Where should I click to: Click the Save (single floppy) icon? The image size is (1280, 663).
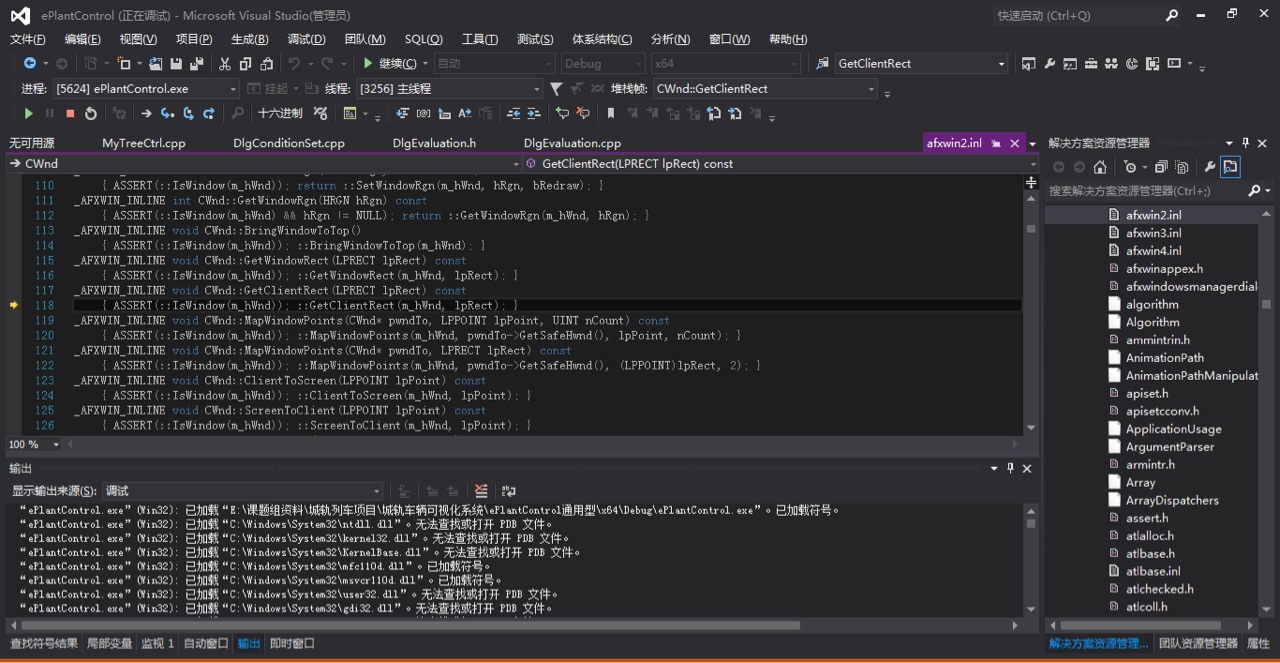click(176, 64)
